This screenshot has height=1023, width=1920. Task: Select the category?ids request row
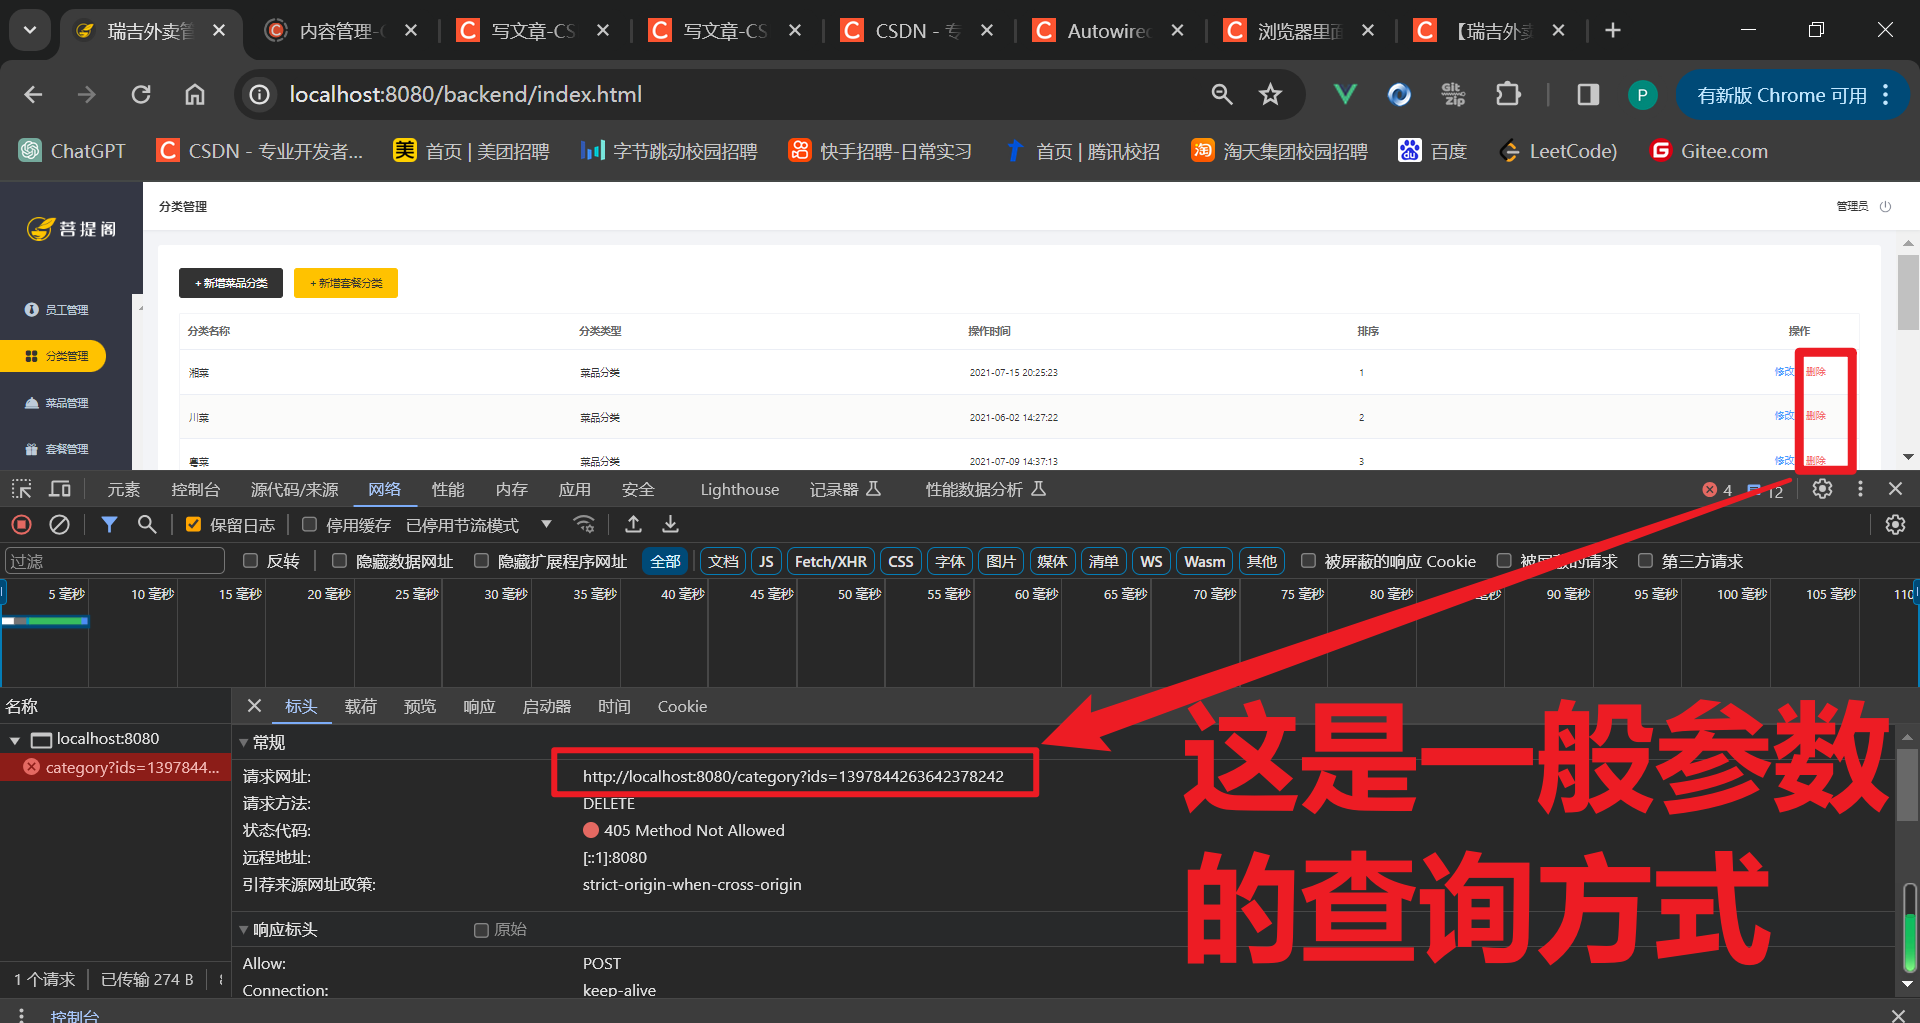point(116,767)
